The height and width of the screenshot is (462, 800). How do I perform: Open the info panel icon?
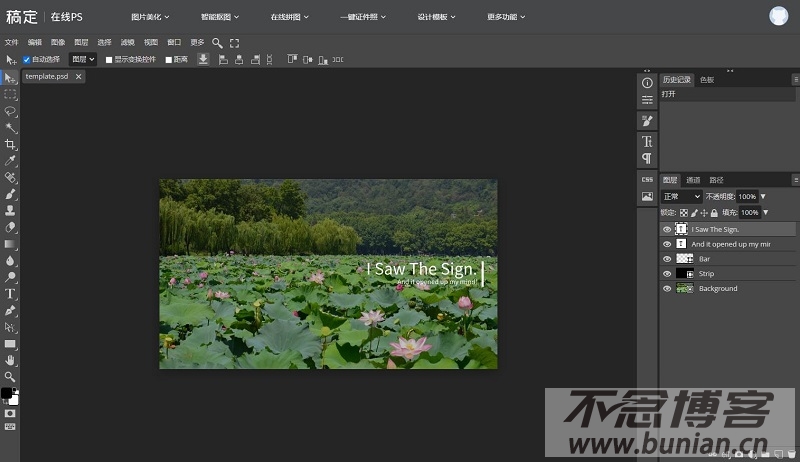[647, 82]
